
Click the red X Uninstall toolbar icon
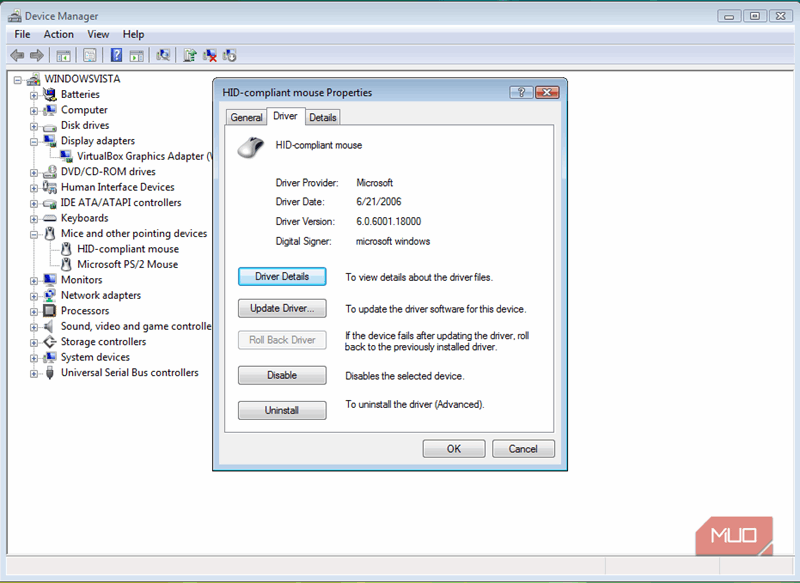point(210,56)
